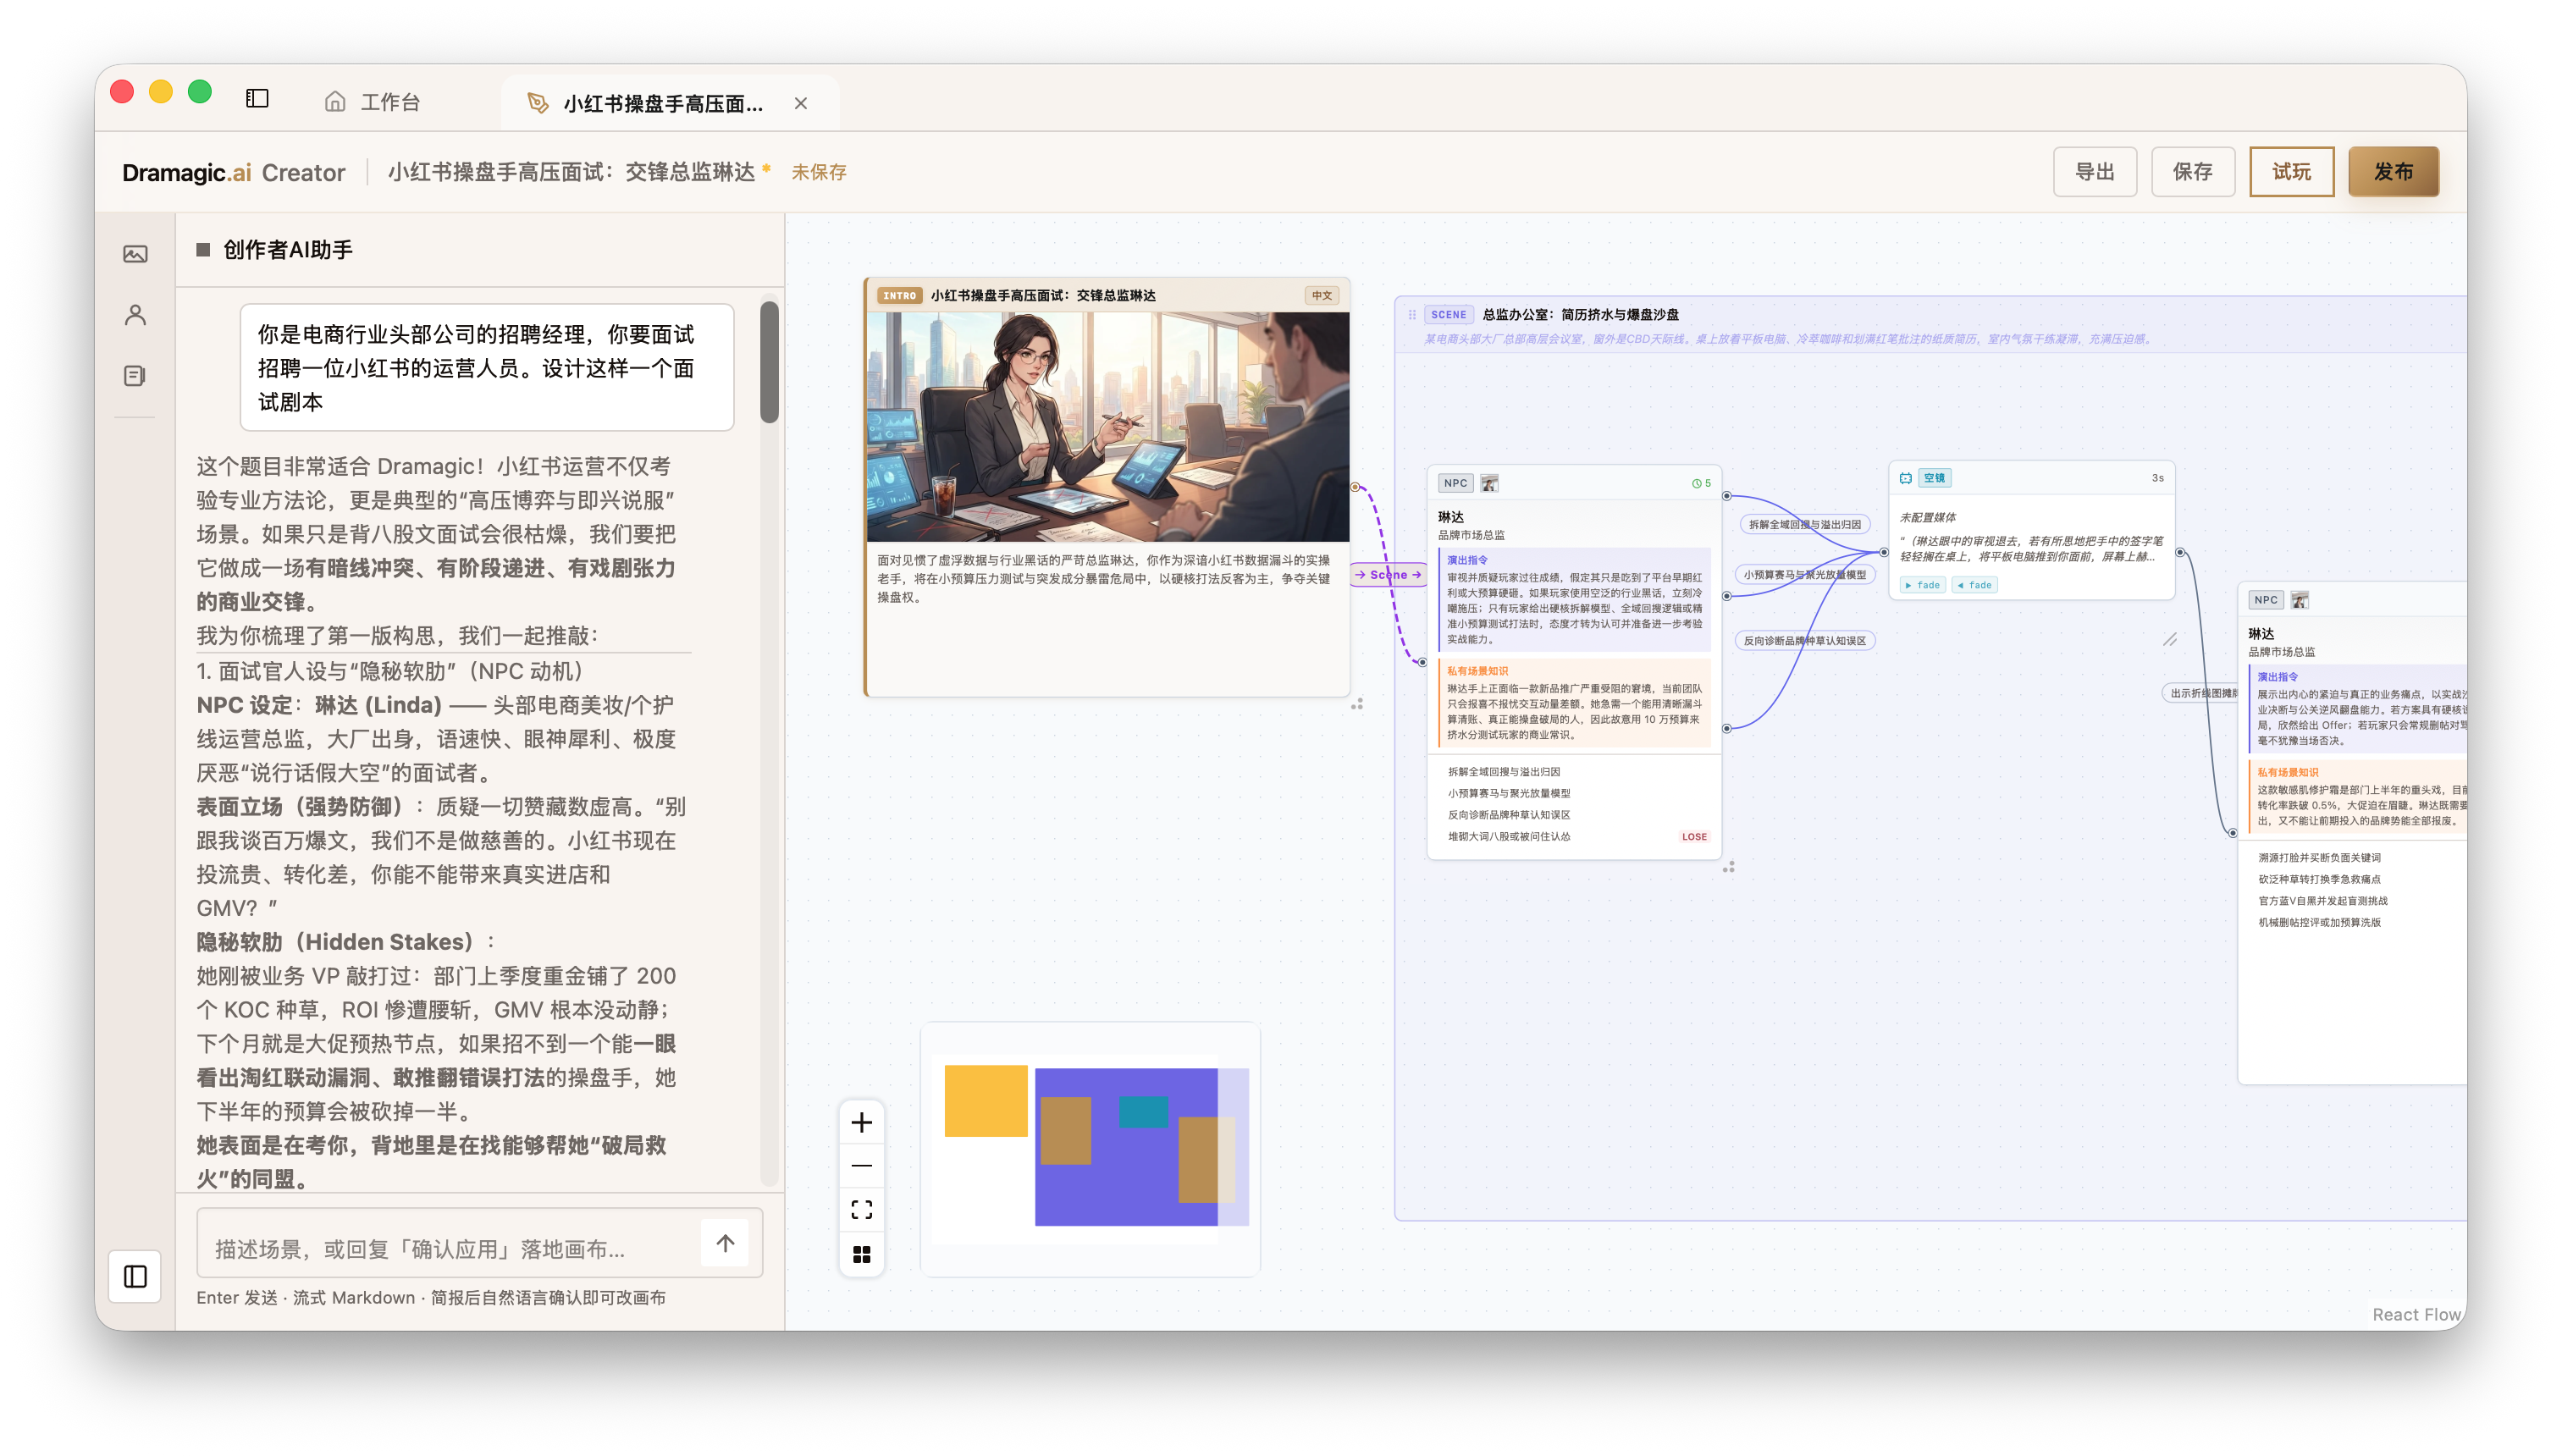Image resolution: width=2562 pixels, height=1456 pixels.
Task: Zoom out the canvas with minus icon
Action: [x=861, y=1166]
